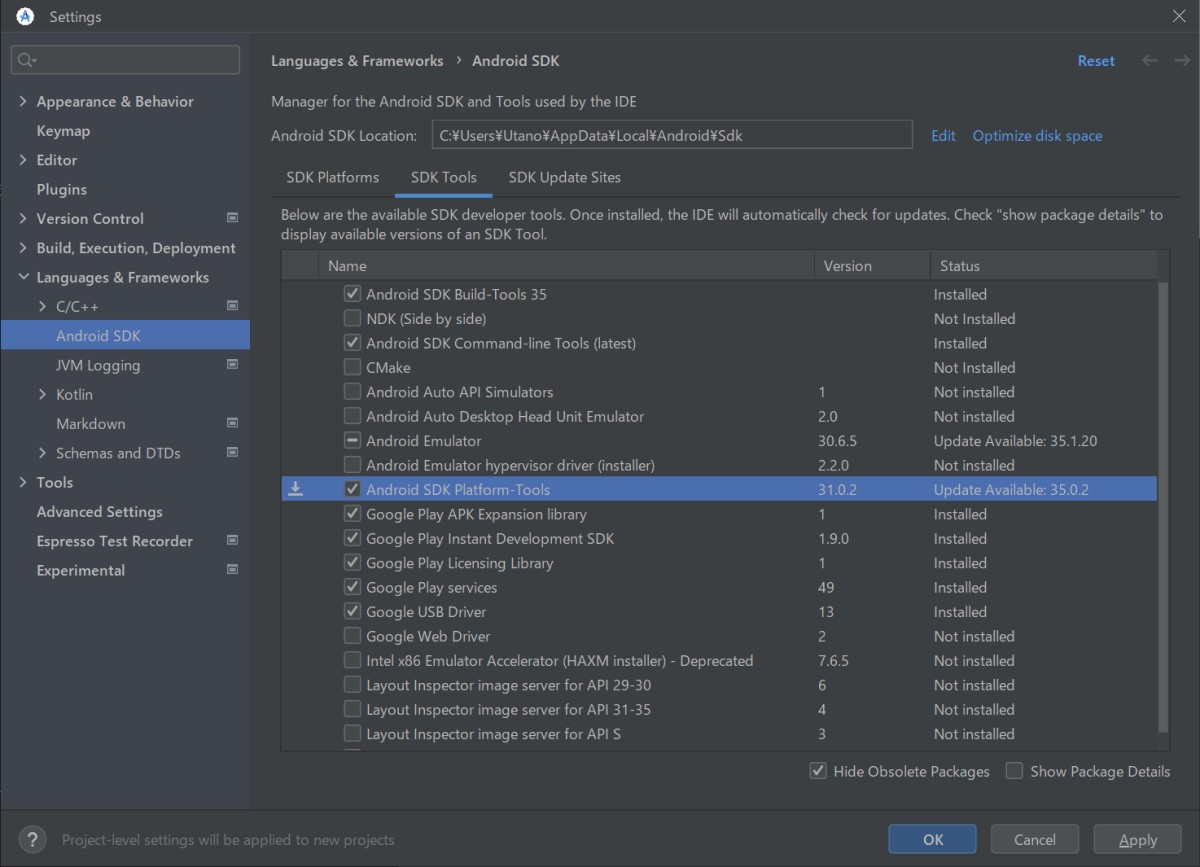Select Layout Inspector image server API 31-35 row

coord(719,709)
